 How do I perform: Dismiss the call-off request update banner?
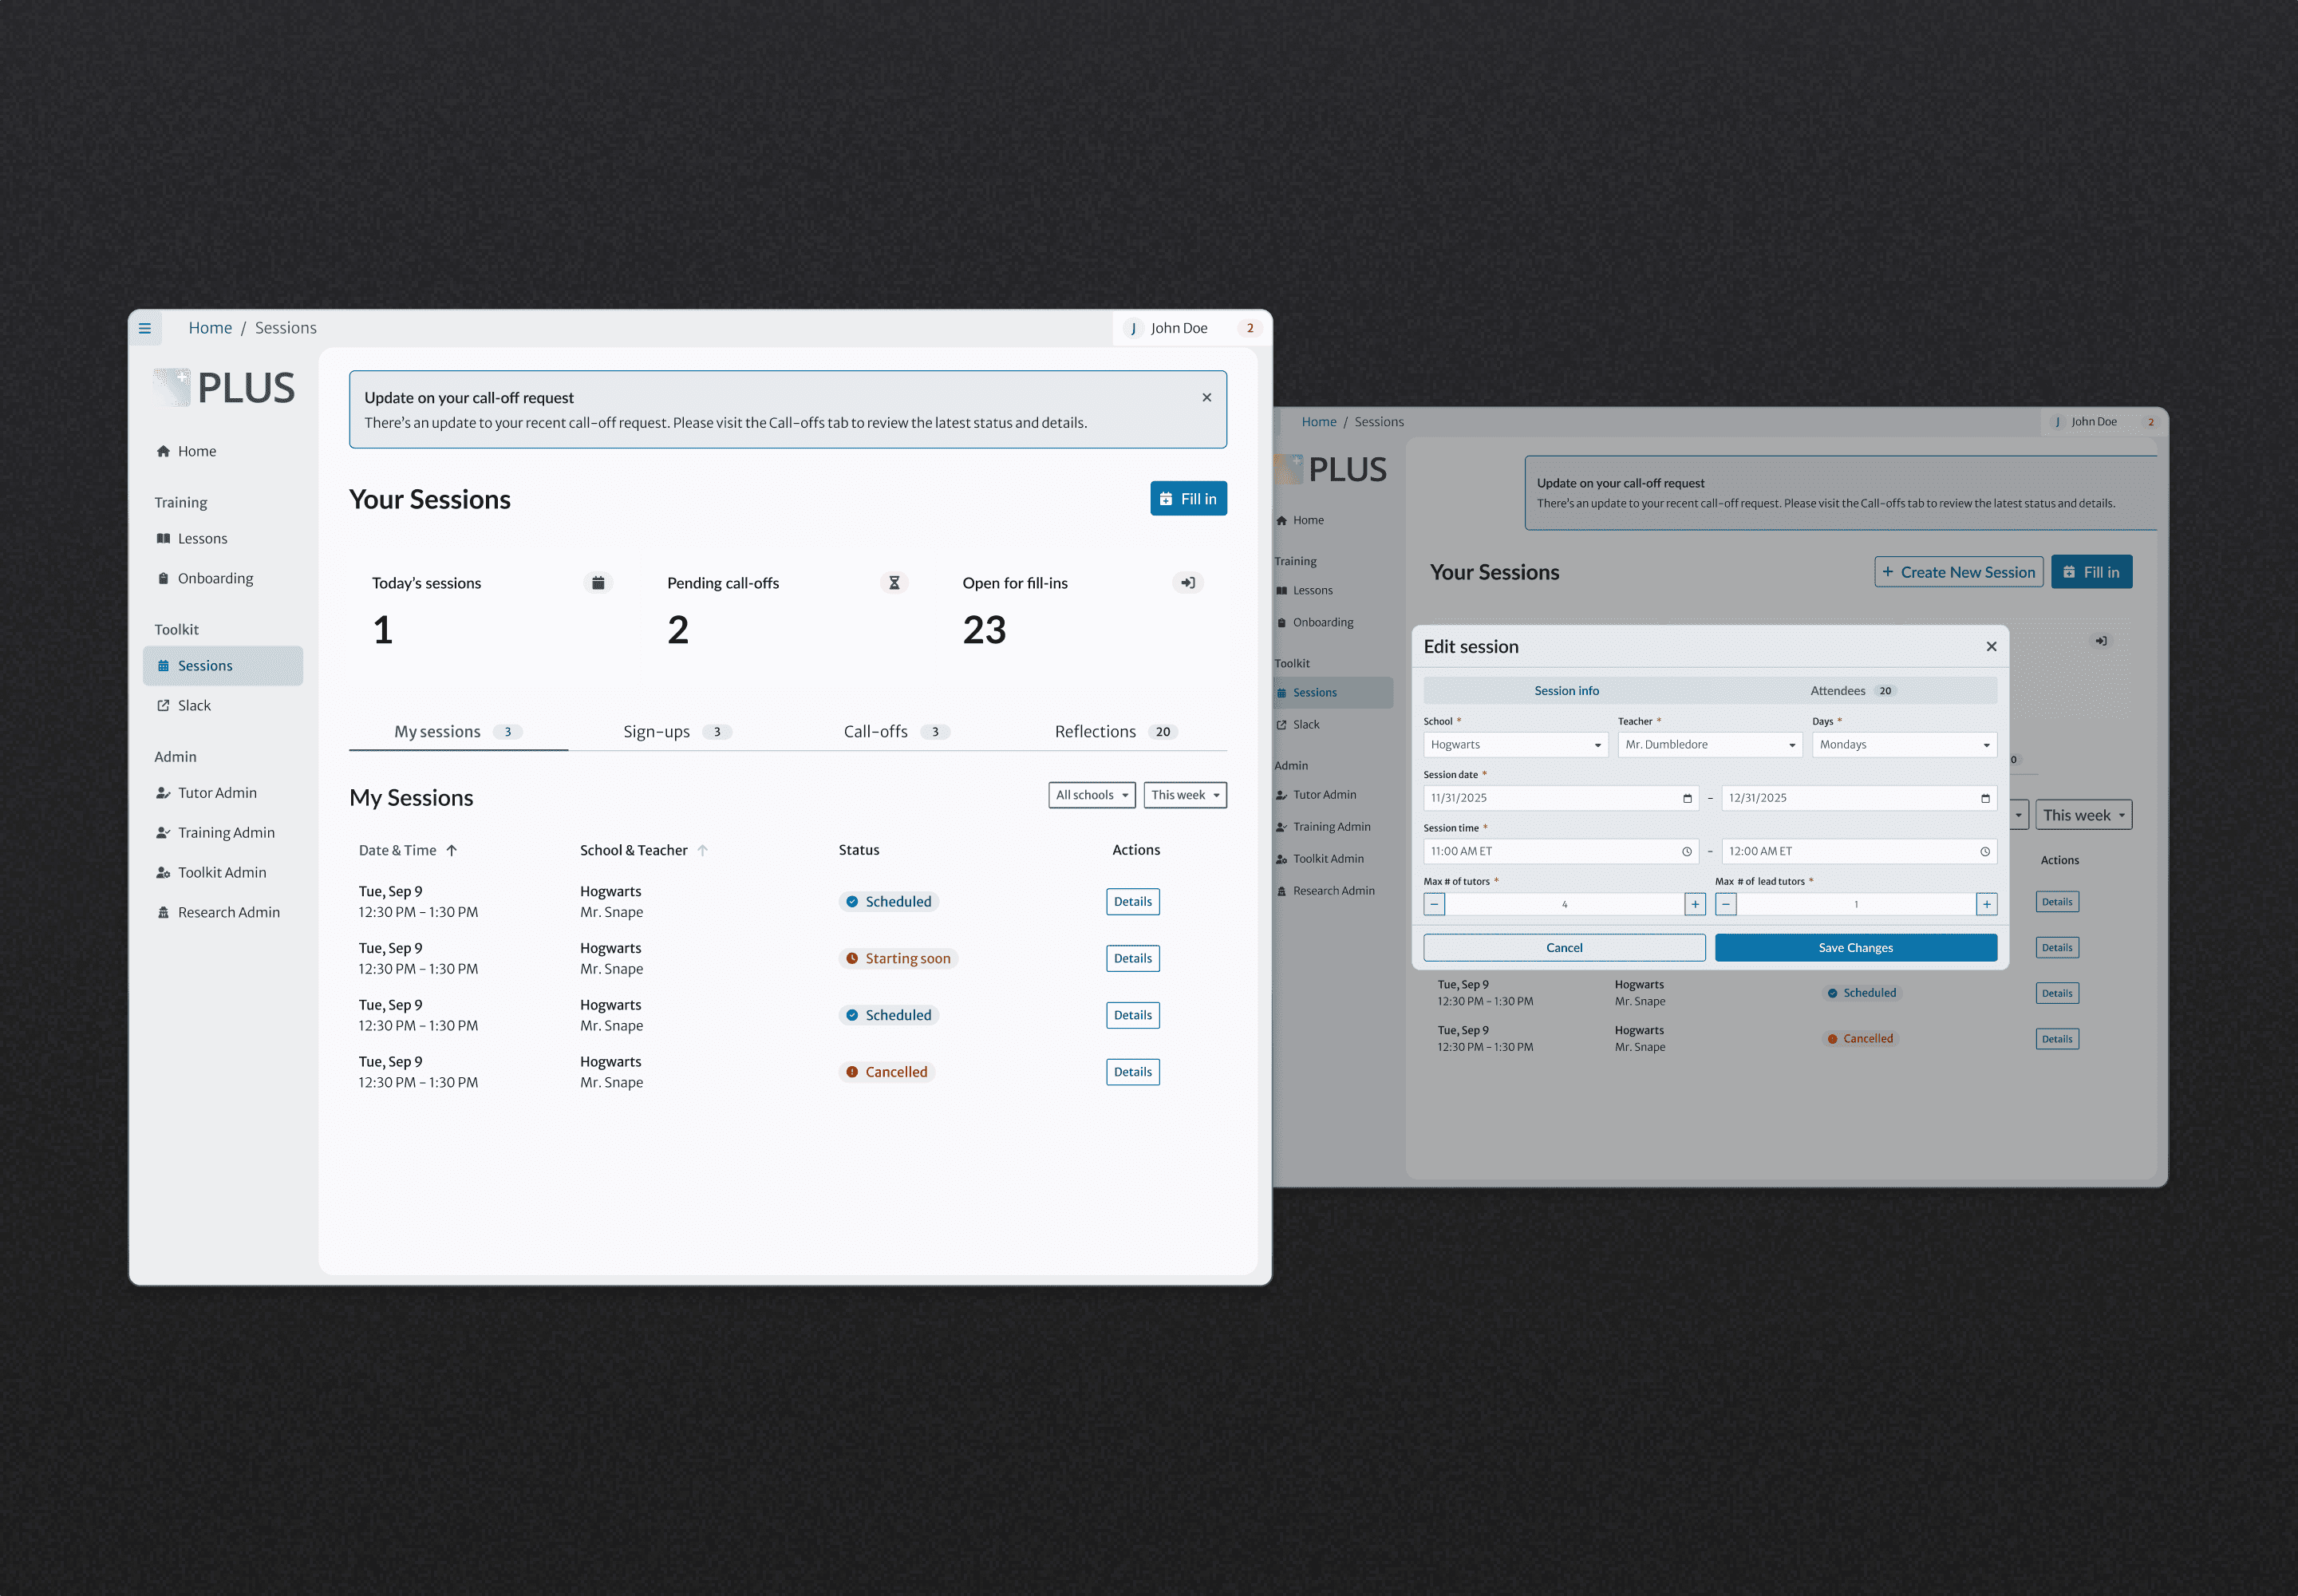(1206, 398)
